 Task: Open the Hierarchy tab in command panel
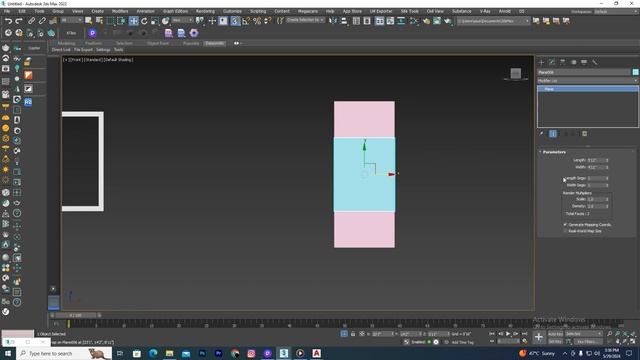[x=563, y=62]
